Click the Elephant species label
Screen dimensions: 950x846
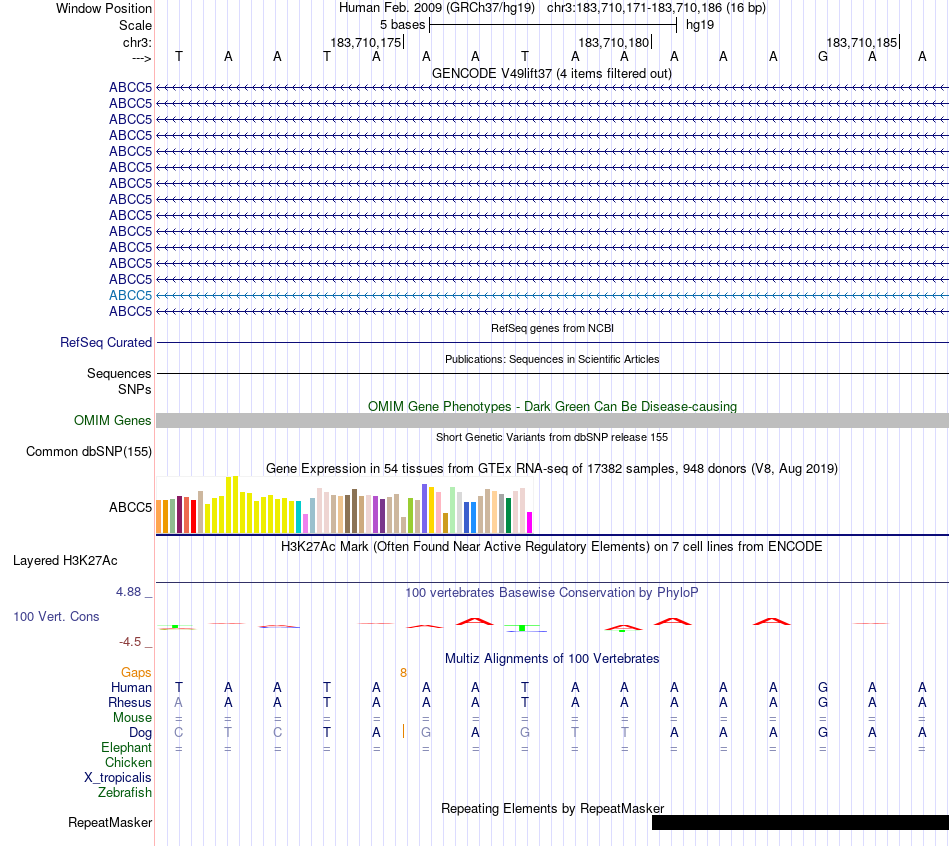tap(127, 747)
